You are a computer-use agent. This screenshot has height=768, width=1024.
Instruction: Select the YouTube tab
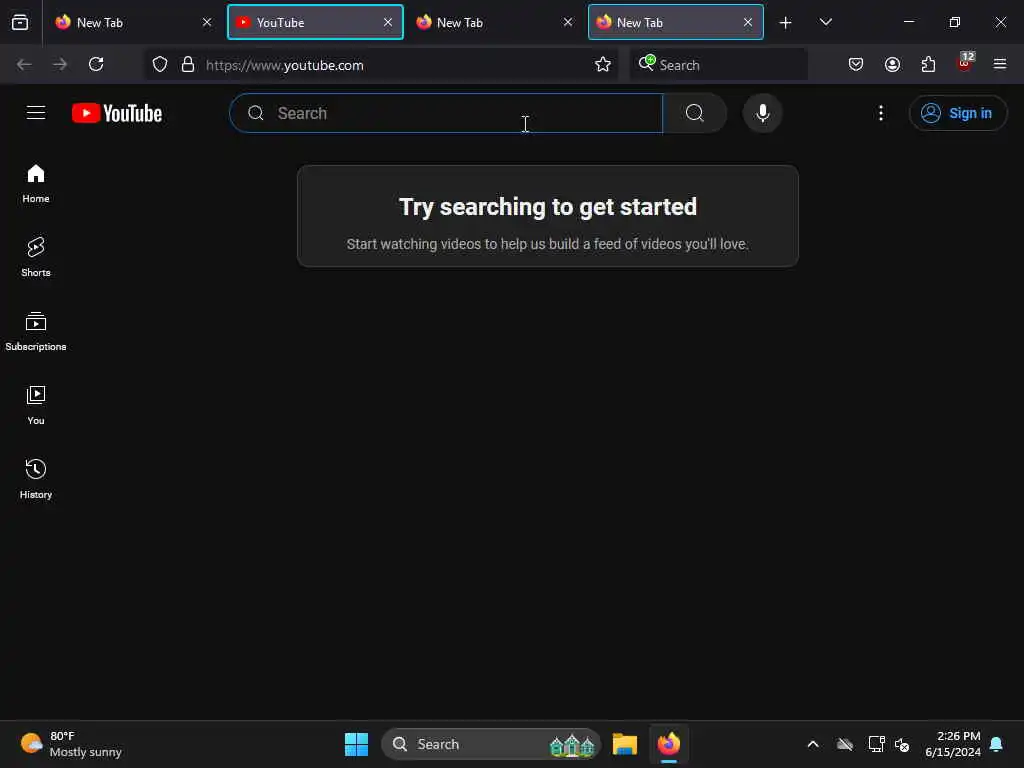(315, 22)
